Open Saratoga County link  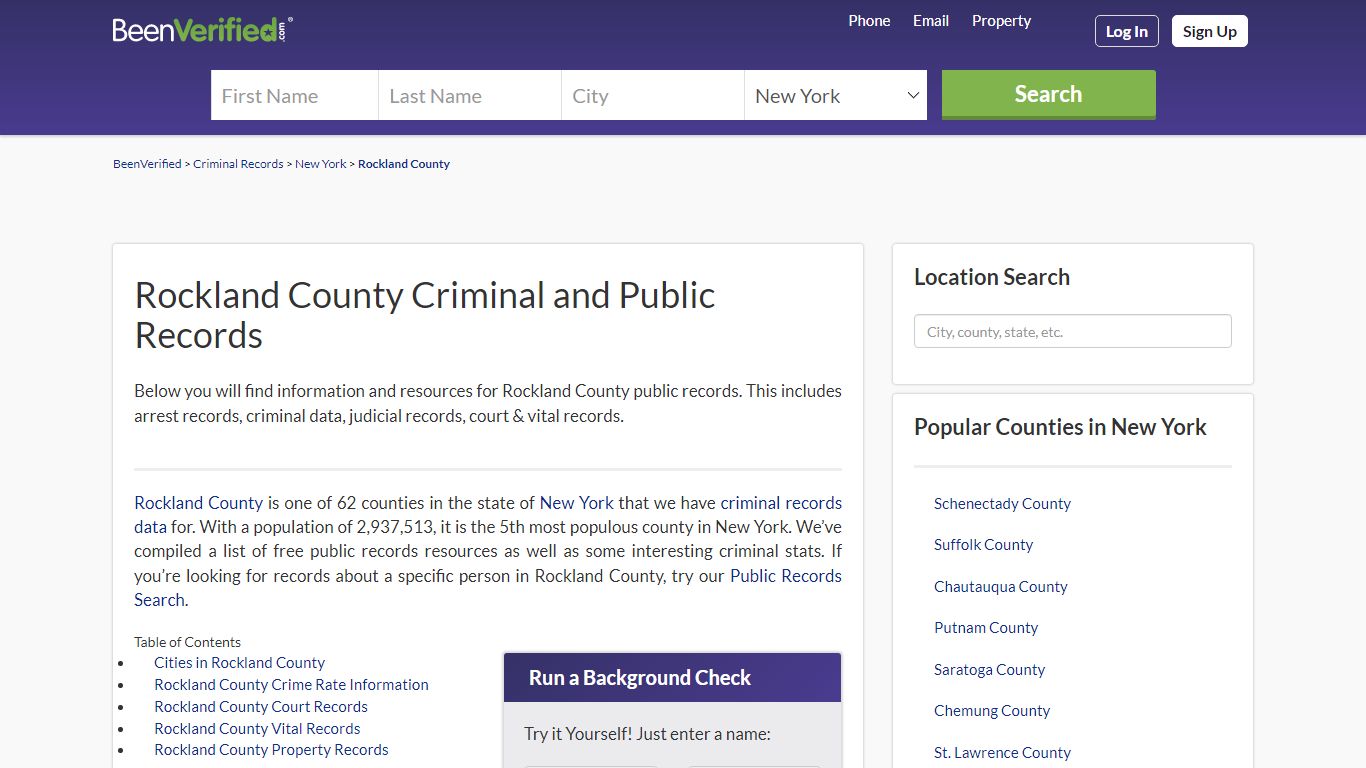pyautogui.click(x=989, y=670)
